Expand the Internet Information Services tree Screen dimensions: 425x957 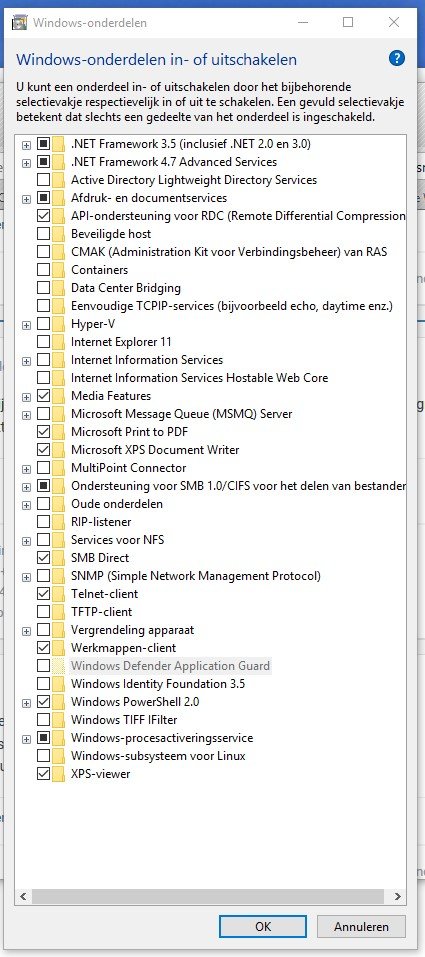pyautogui.click(x=26, y=361)
